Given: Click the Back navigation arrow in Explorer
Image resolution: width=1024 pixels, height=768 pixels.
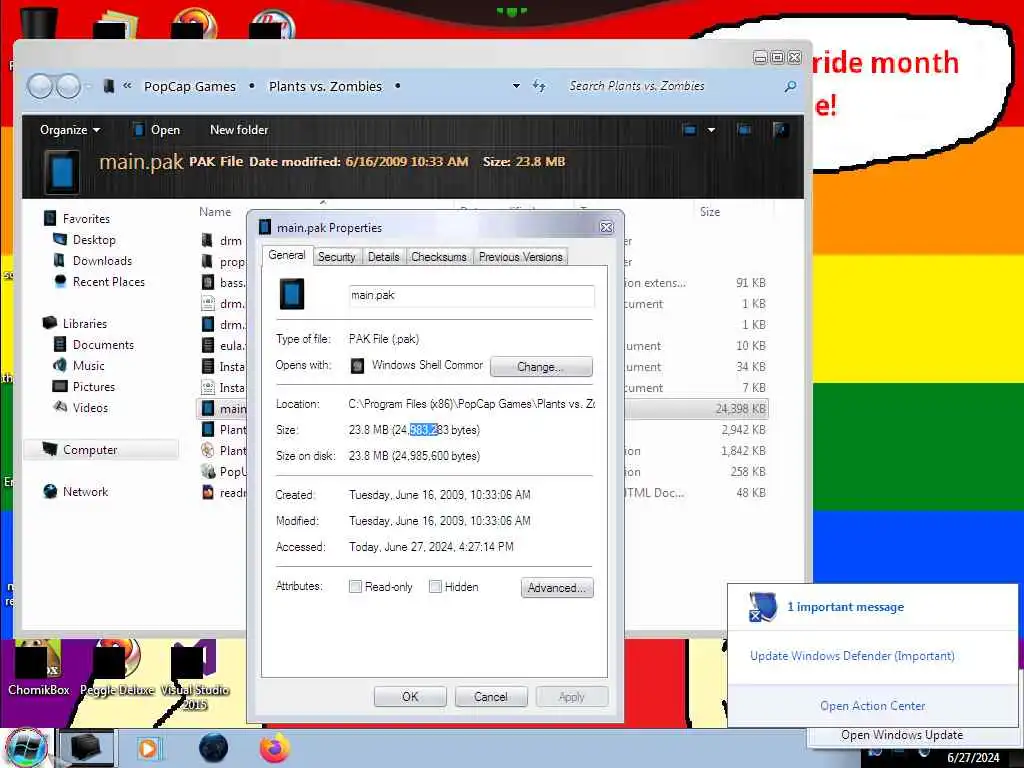Looking at the screenshot, I should [40, 86].
